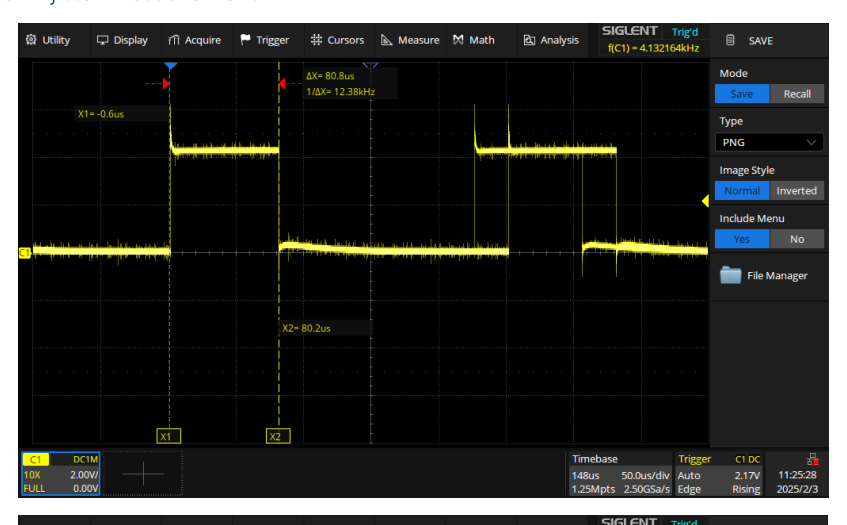Click the Measure ruler icon
Image resolution: width=847 pixels, height=525 pixels.
point(387,39)
